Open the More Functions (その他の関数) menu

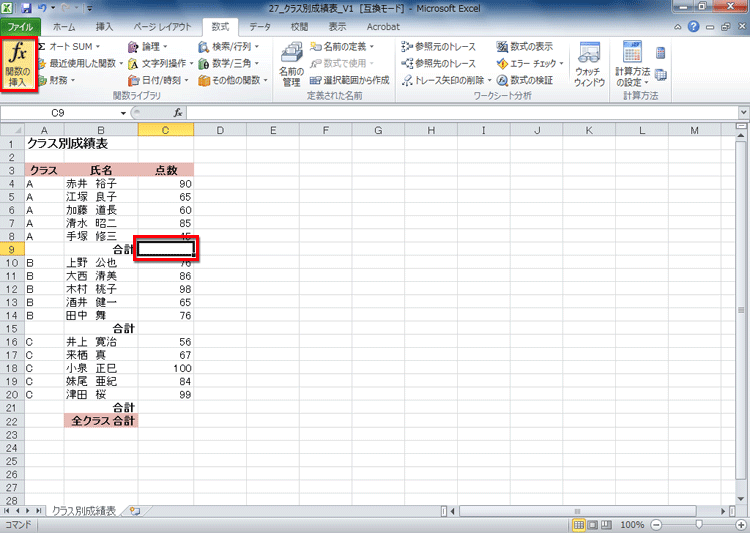click(233, 80)
